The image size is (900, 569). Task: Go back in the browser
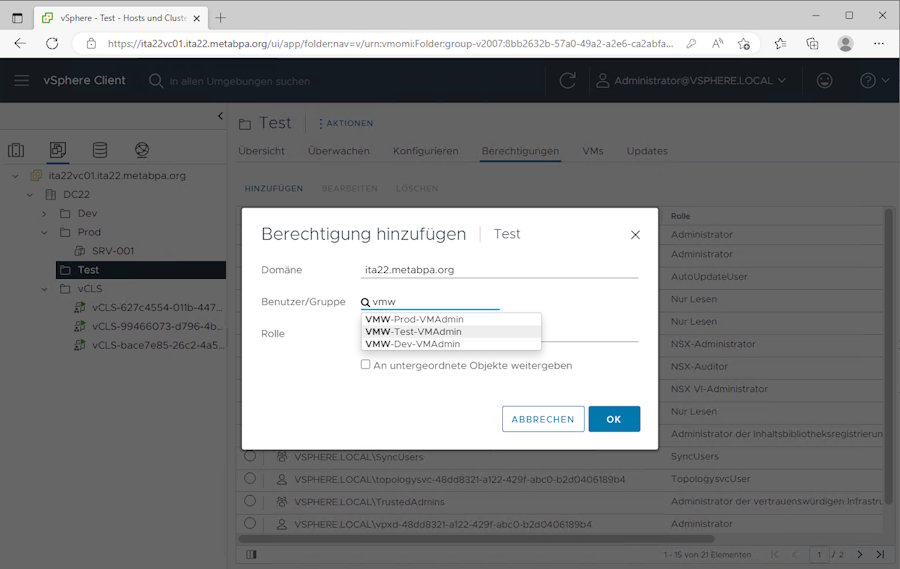coord(20,44)
